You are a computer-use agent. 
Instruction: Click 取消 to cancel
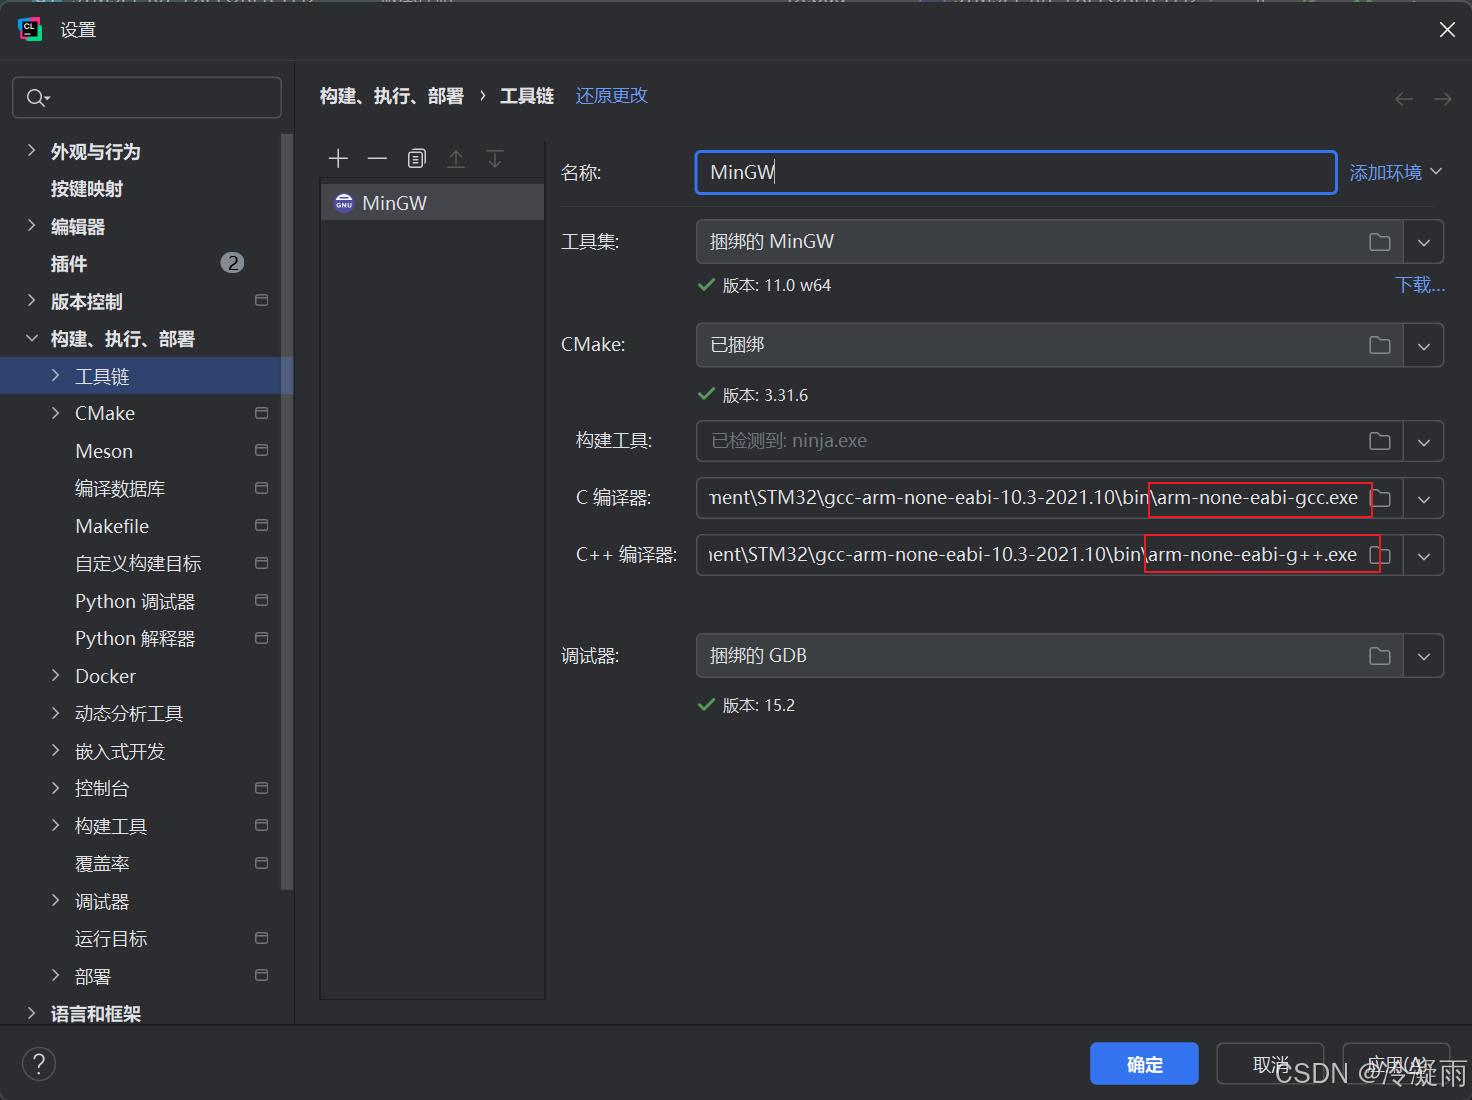(x=1270, y=1063)
